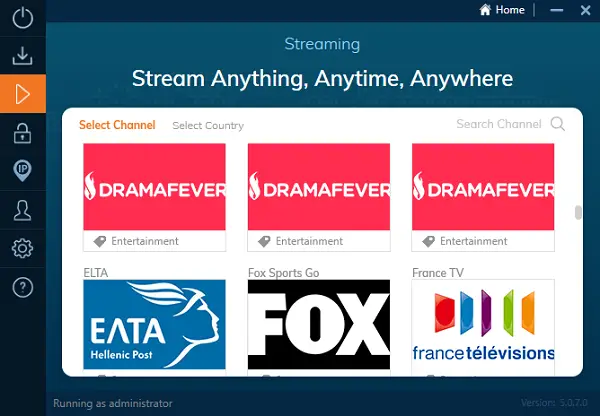The height and width of the screenshot is (416, 600).
Task: Open the France TV channel thumbnail
Action: tap(483, 325)
